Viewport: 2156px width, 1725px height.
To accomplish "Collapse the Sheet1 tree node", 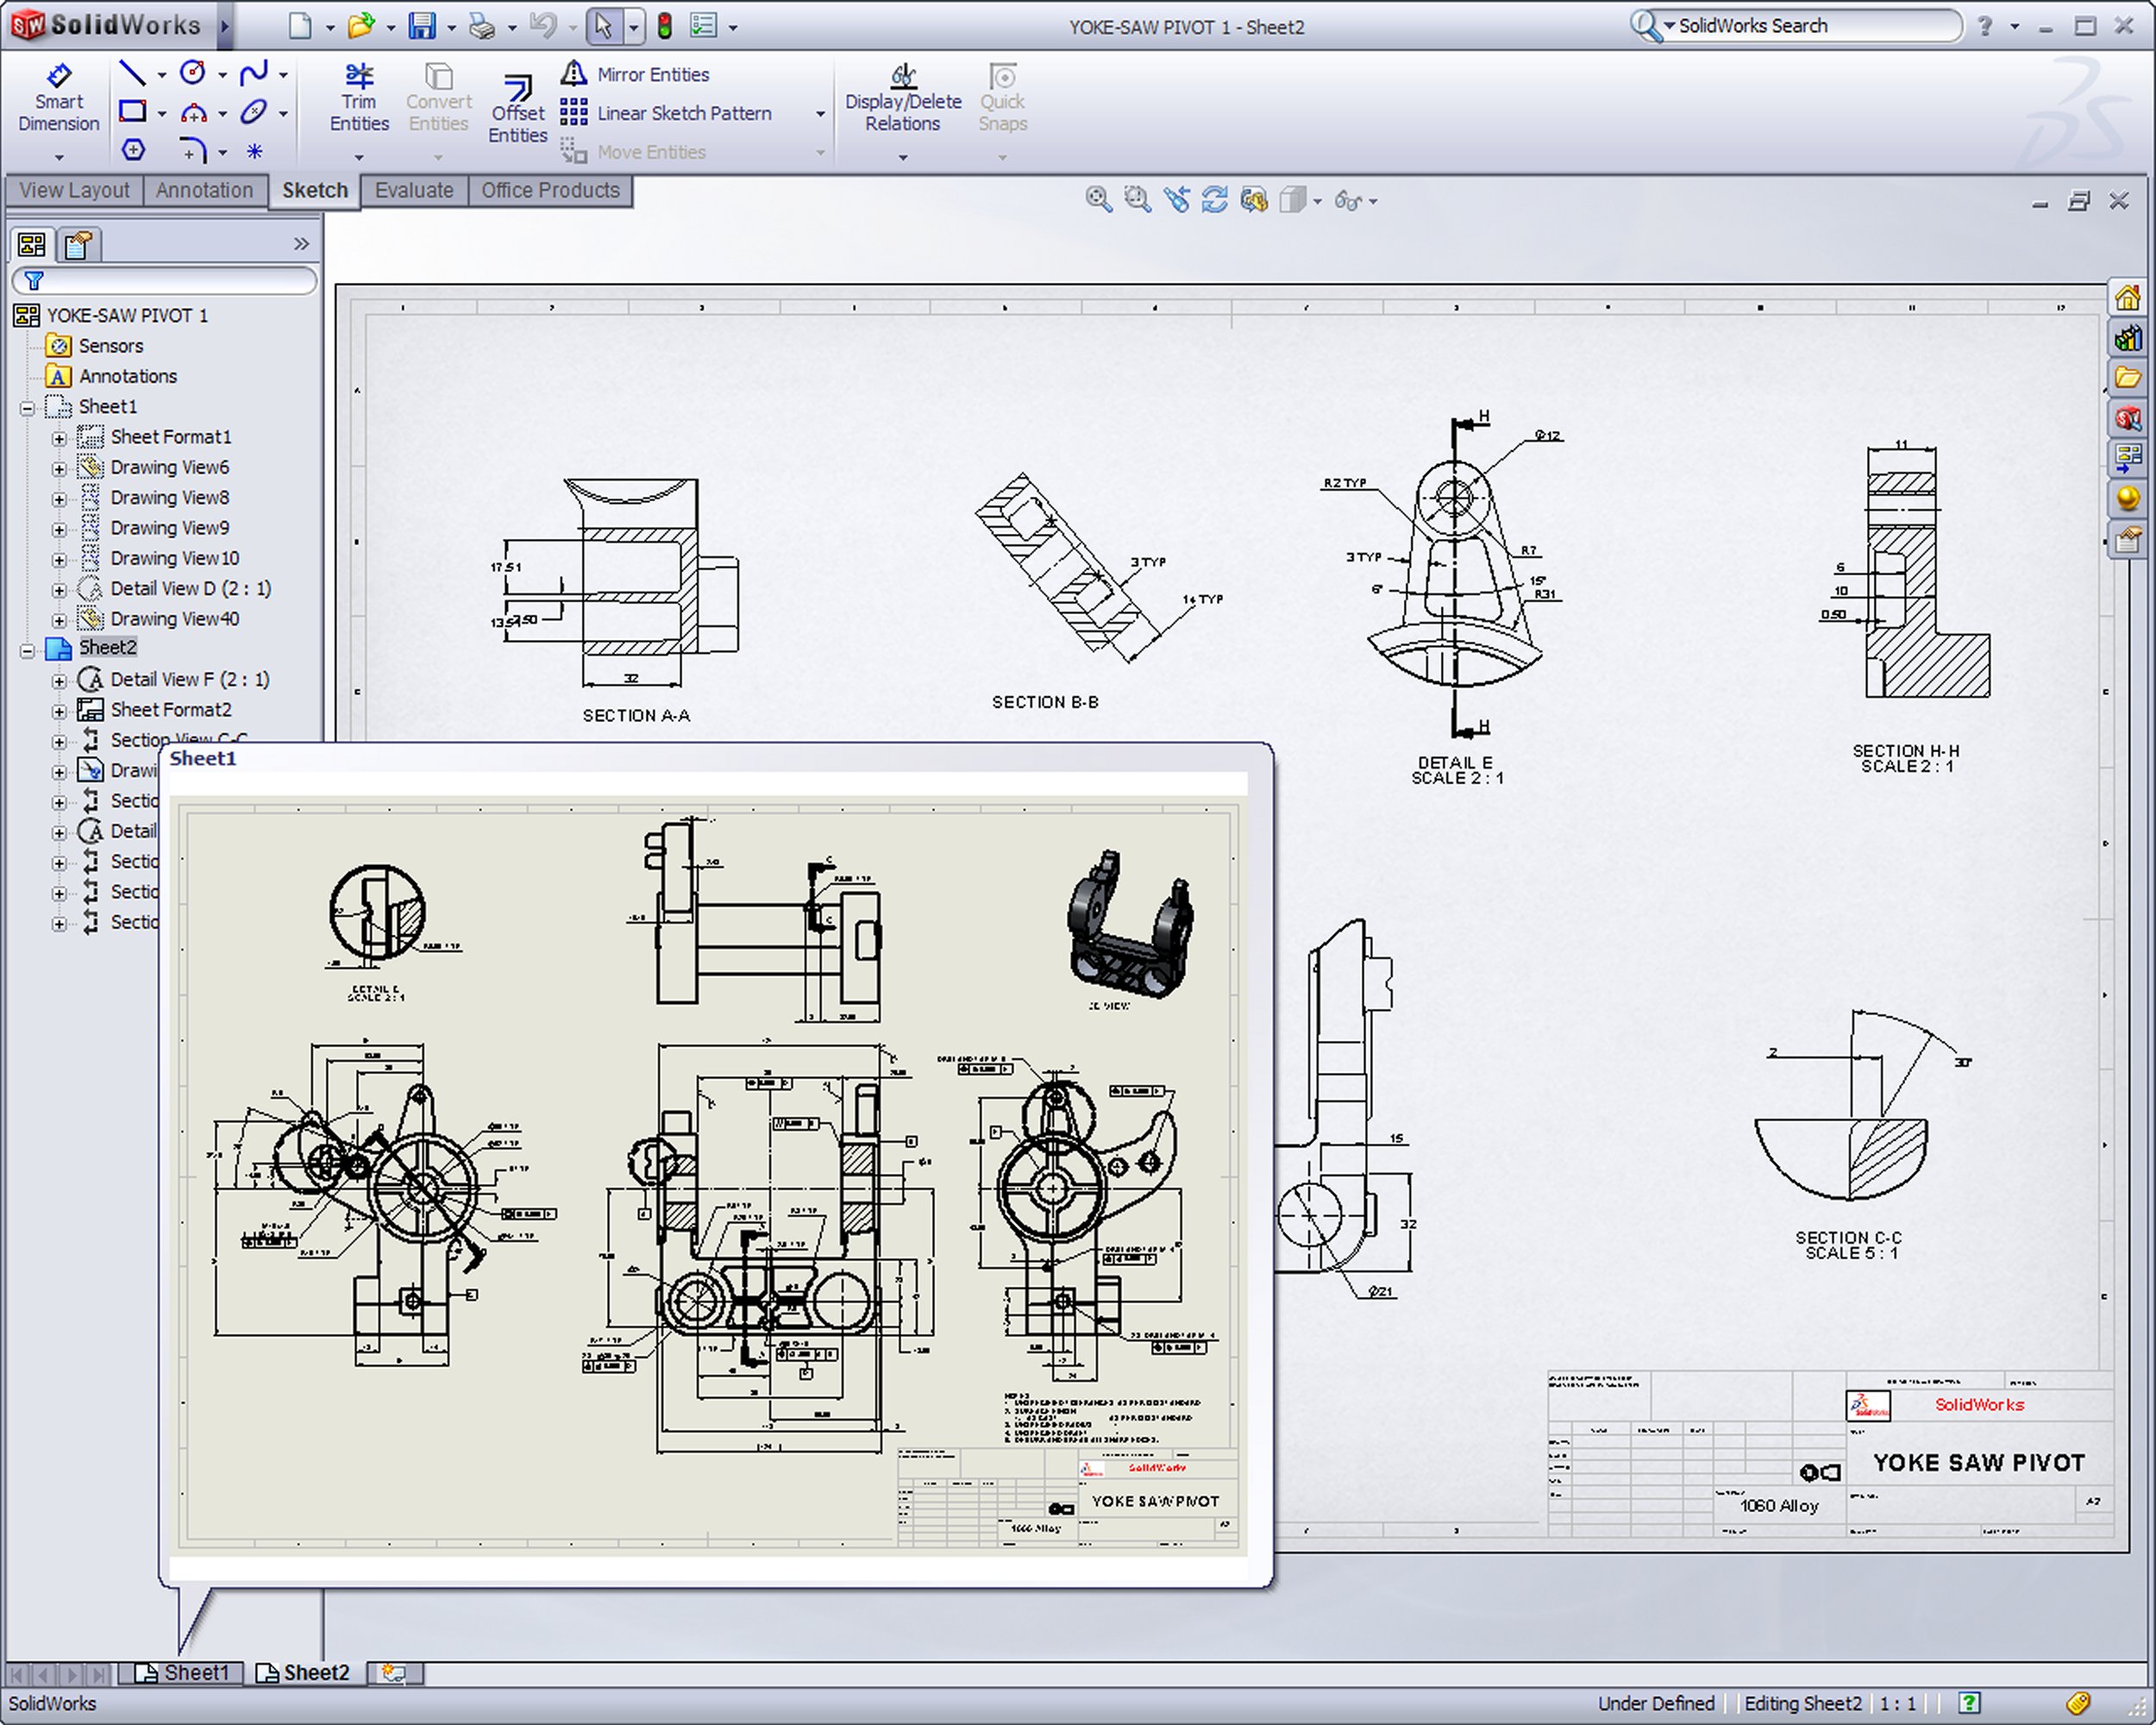I will click(28, 408).
